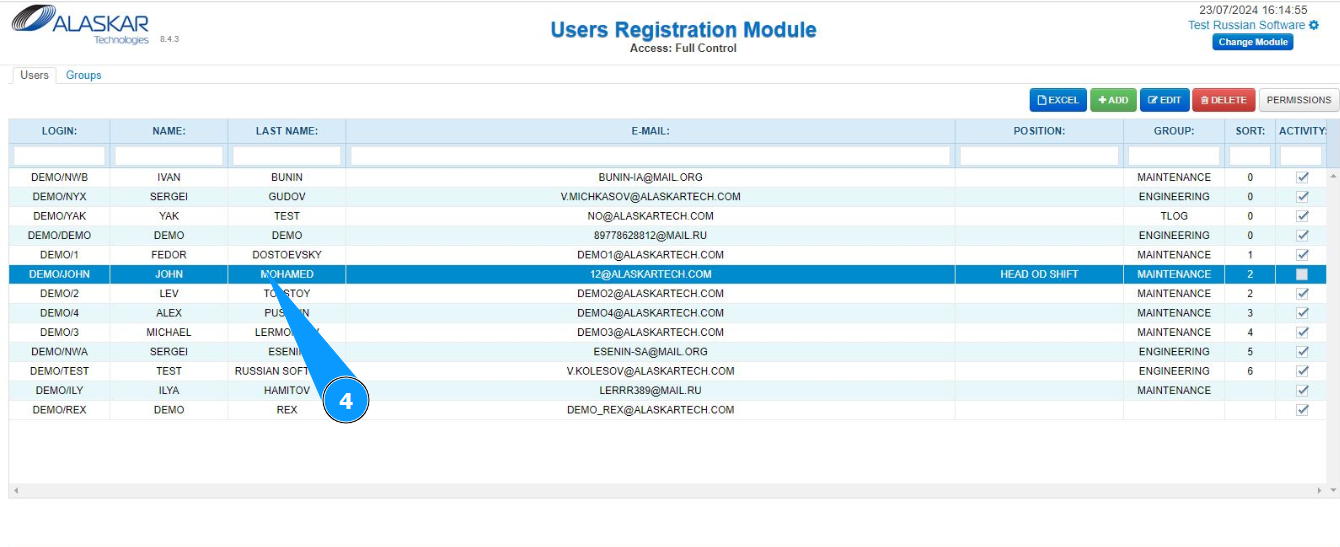Click horizontal scrollbar right arrow
The width and height of the screenshot is (1340, 547).
coord(1322,491)
